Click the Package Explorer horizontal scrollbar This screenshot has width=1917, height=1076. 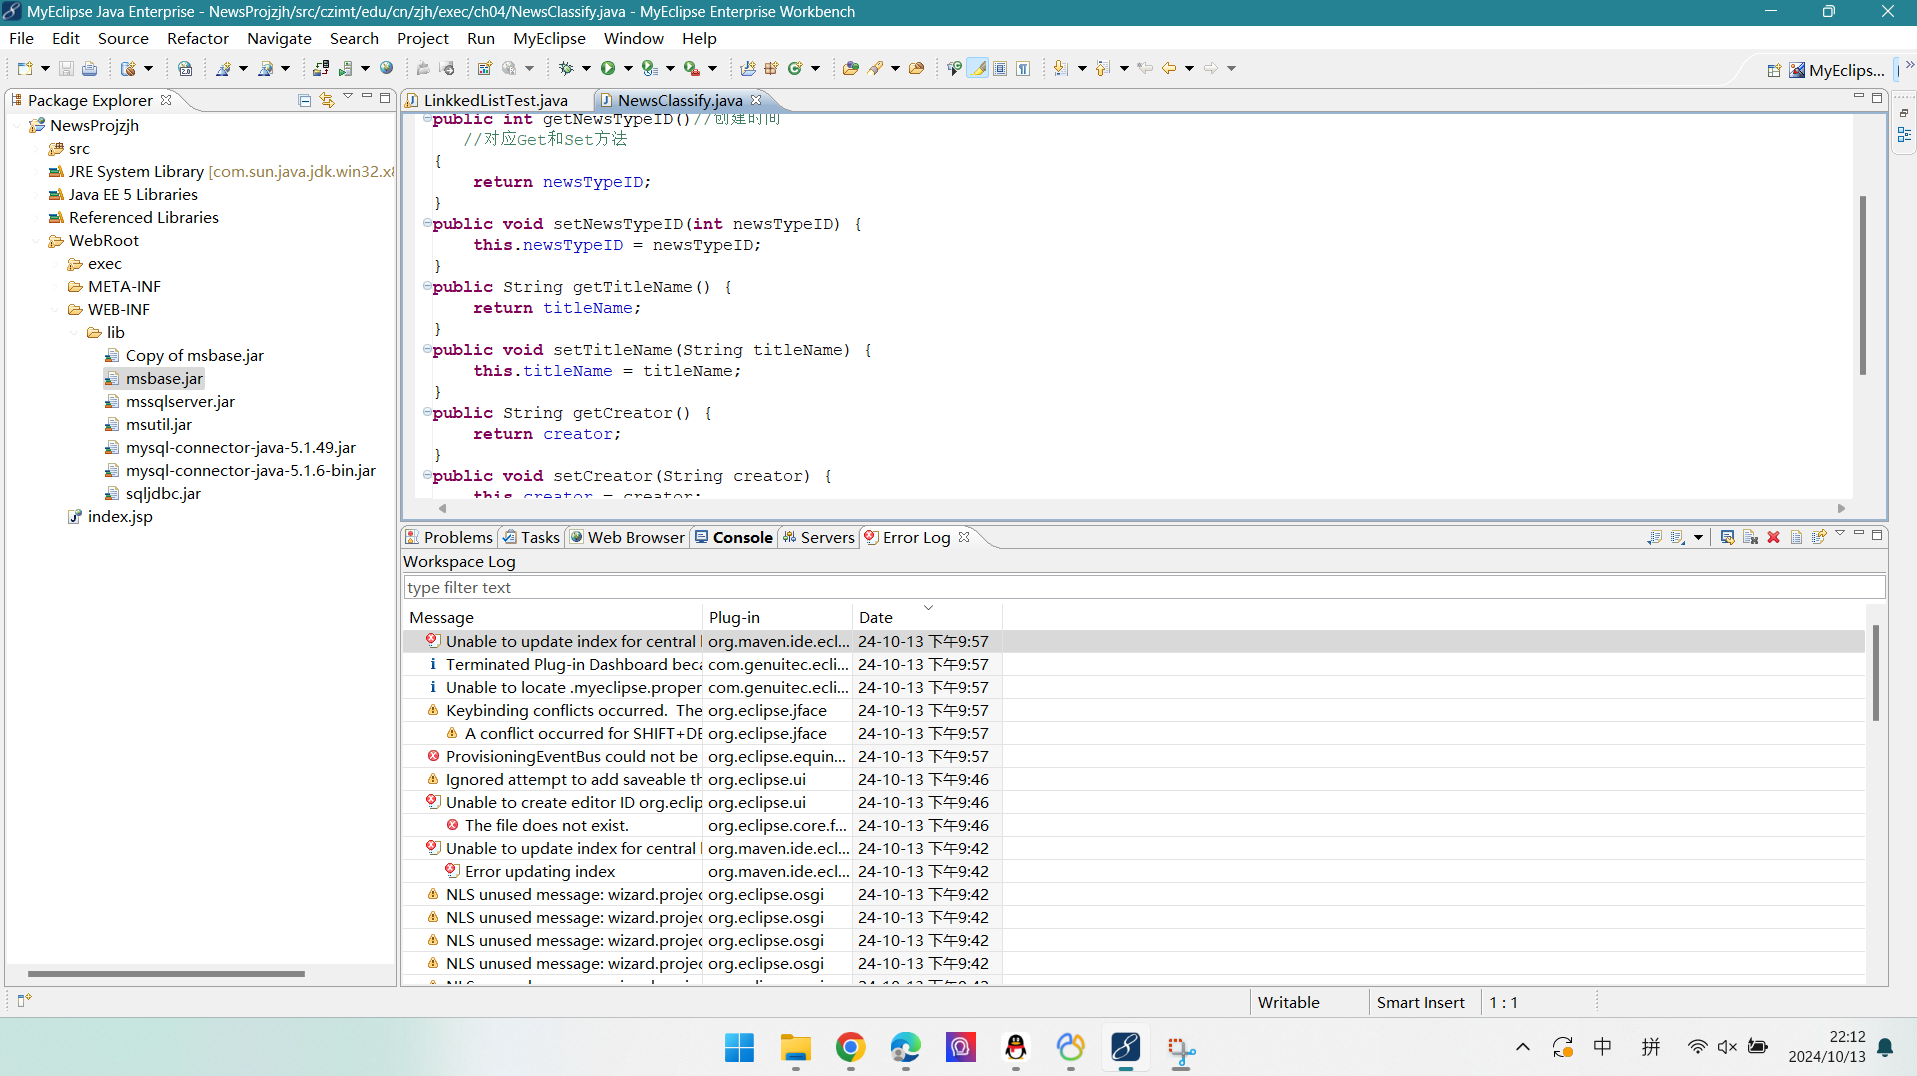tap(166, 973)
